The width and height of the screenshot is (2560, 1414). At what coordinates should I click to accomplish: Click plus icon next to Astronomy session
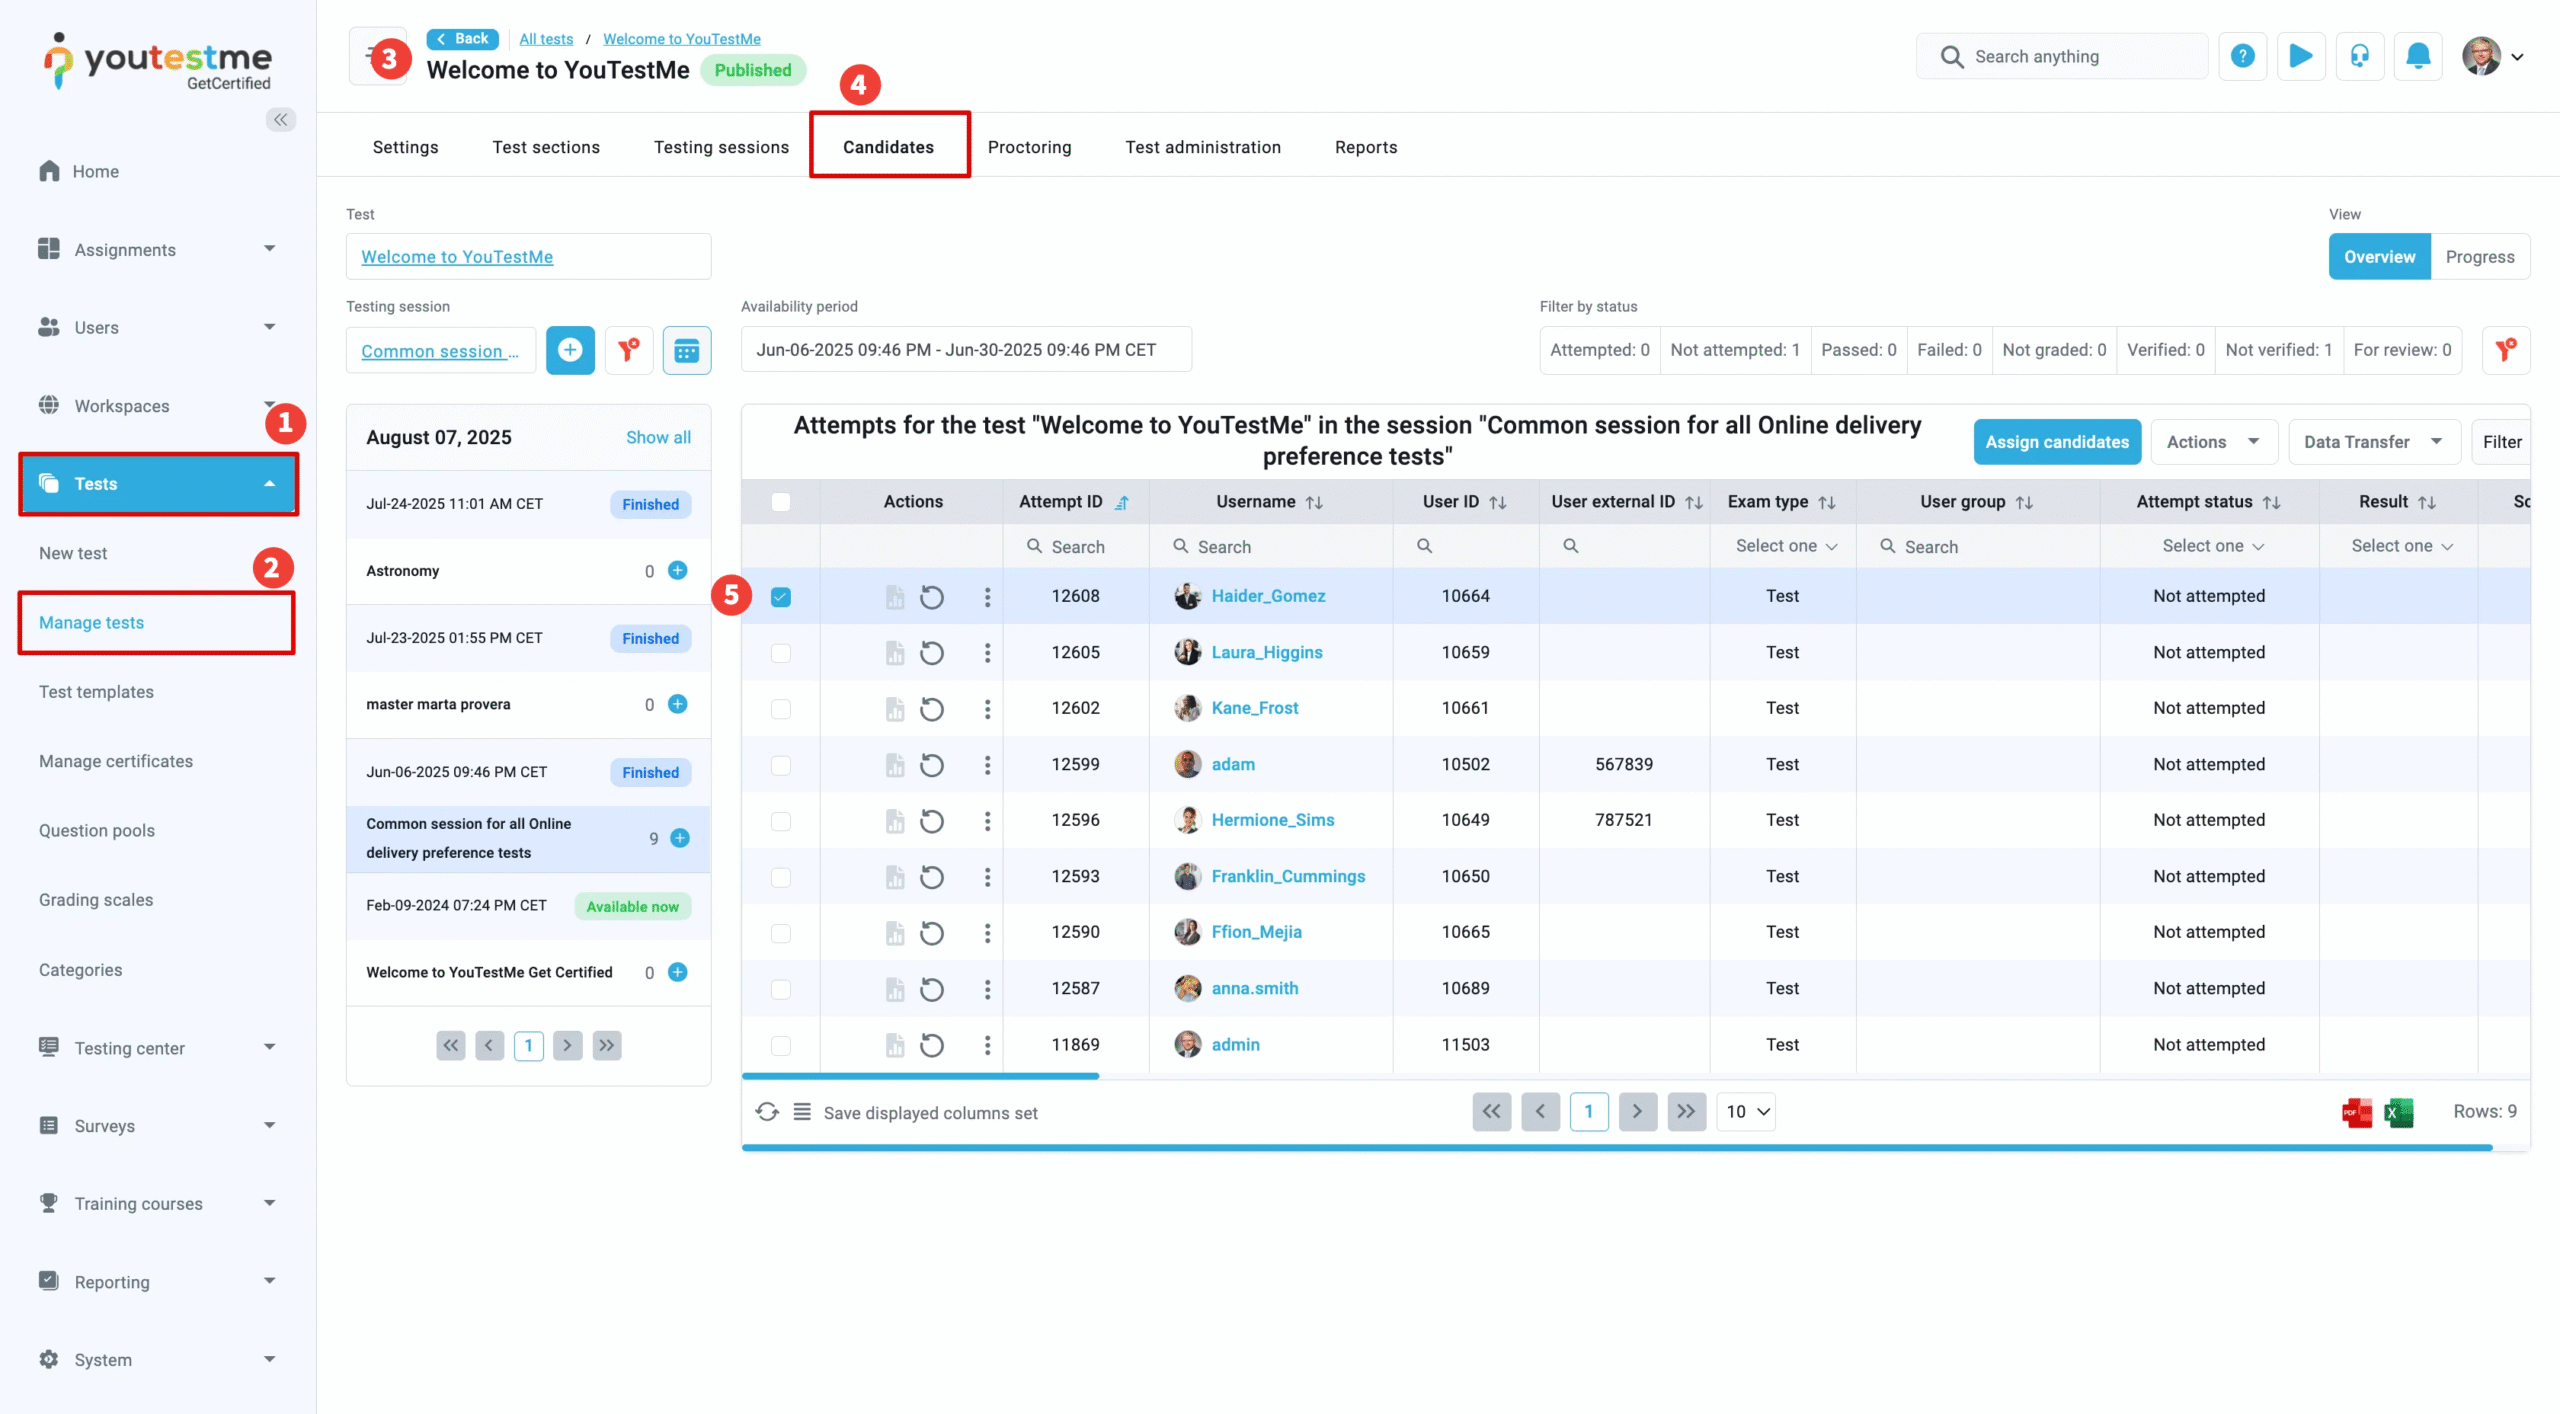click(678, 570)
